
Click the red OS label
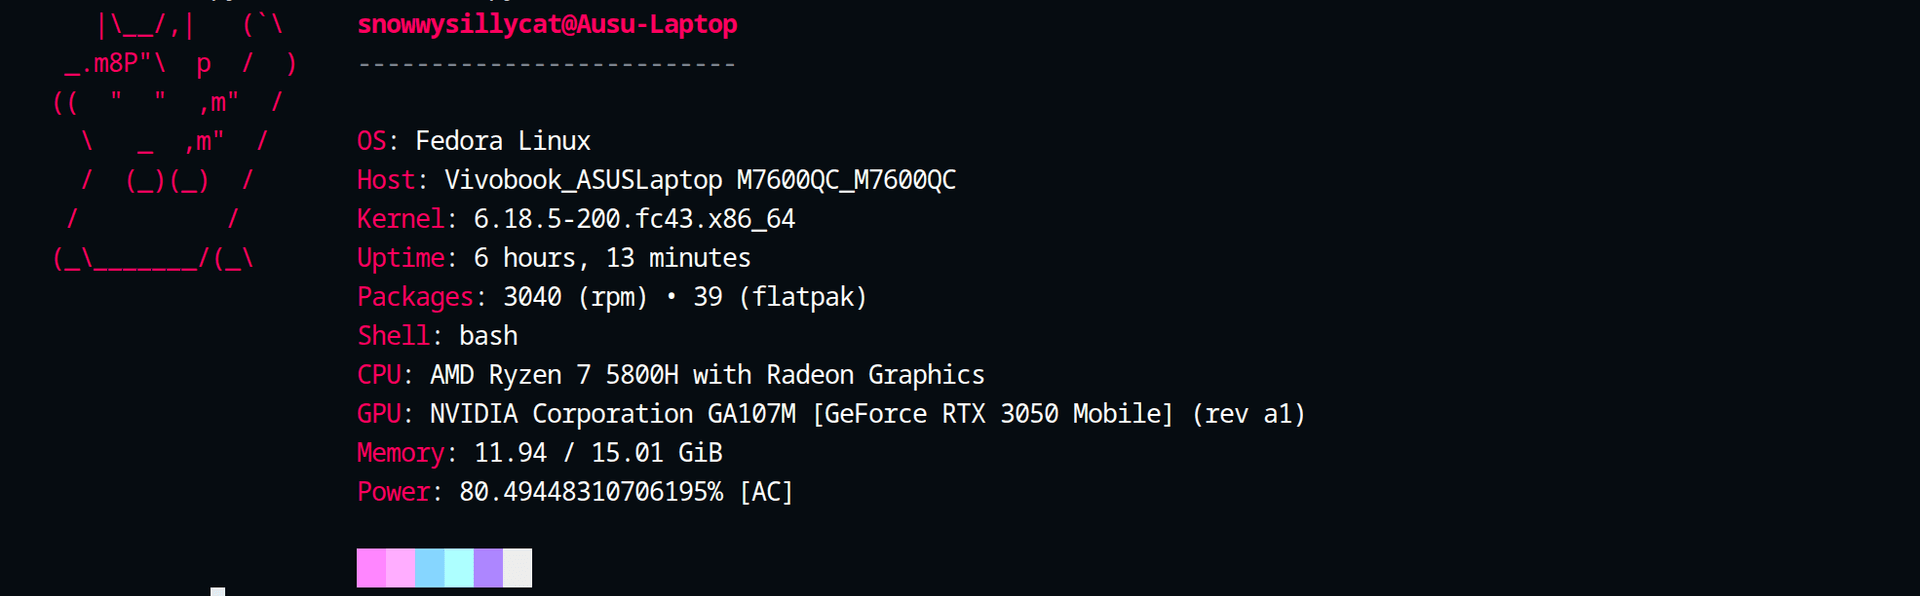tap(371, 141)
